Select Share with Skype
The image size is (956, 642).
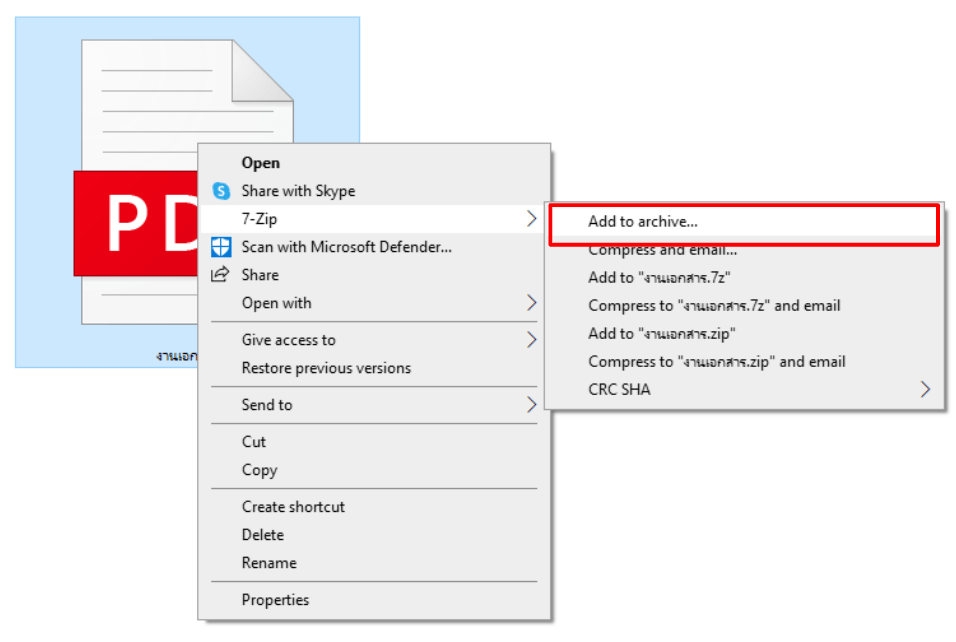click(374, 191)
